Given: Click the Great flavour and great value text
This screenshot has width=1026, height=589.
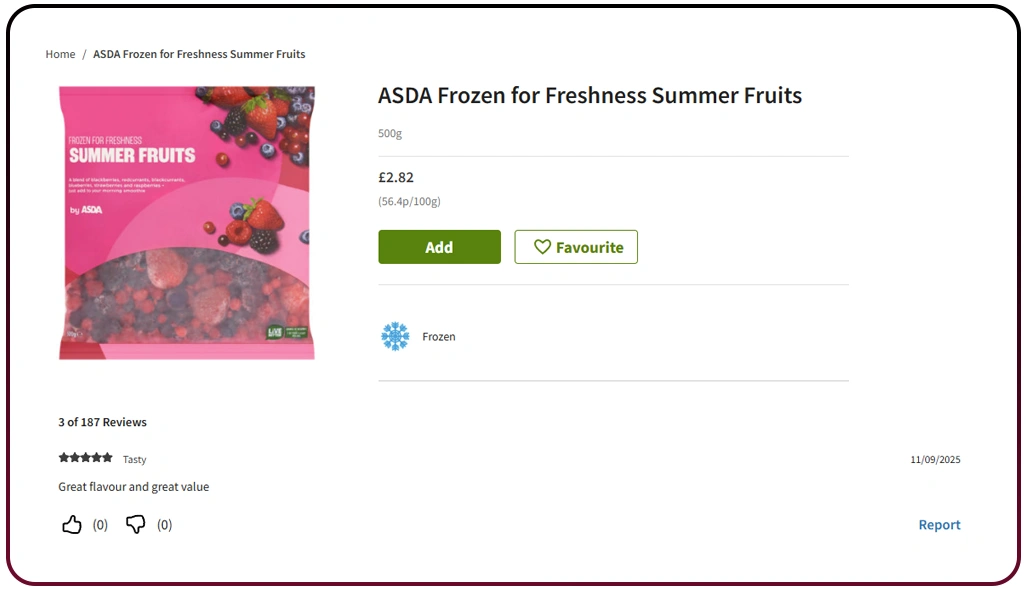Looking at the screenshot, I should pyautogui.click(x=134, y=487).
